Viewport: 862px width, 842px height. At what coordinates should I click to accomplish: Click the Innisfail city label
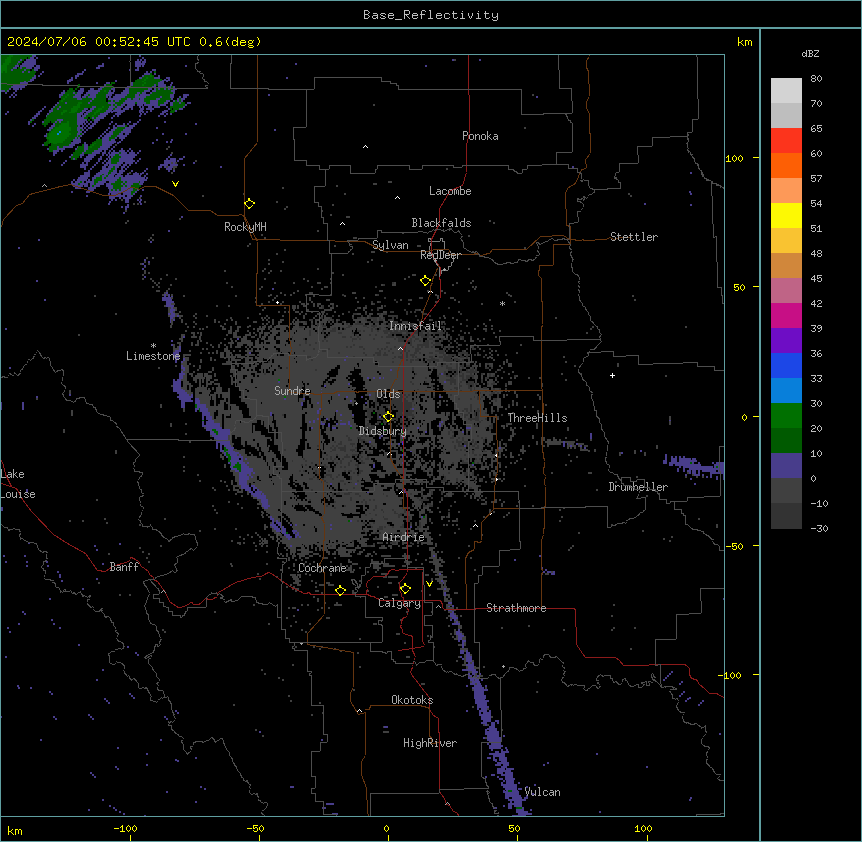click(x=416, y=326)
